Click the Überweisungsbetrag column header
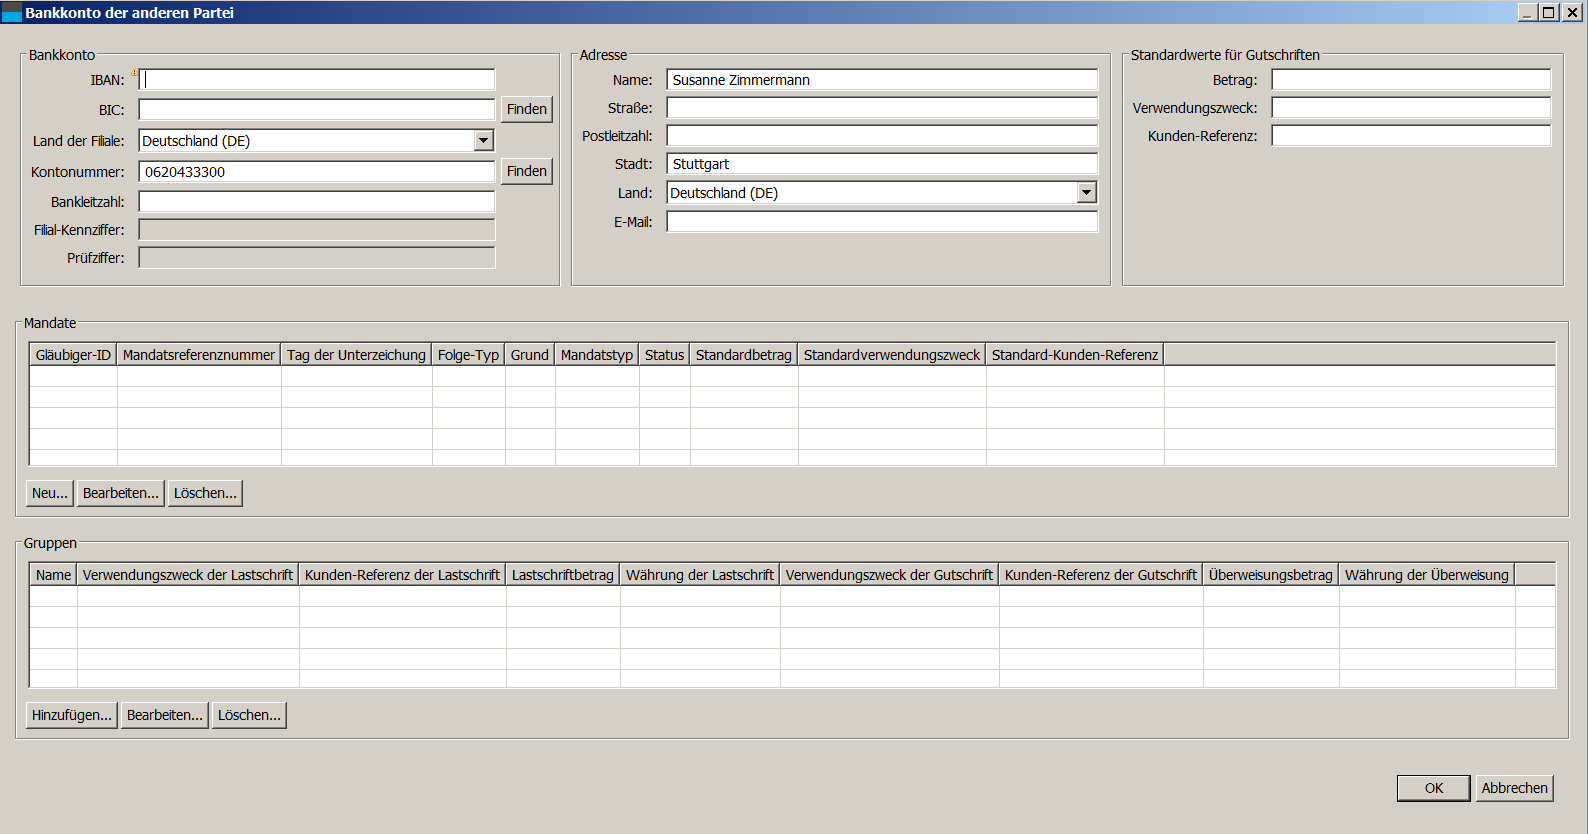 (x=1271, y=575)
